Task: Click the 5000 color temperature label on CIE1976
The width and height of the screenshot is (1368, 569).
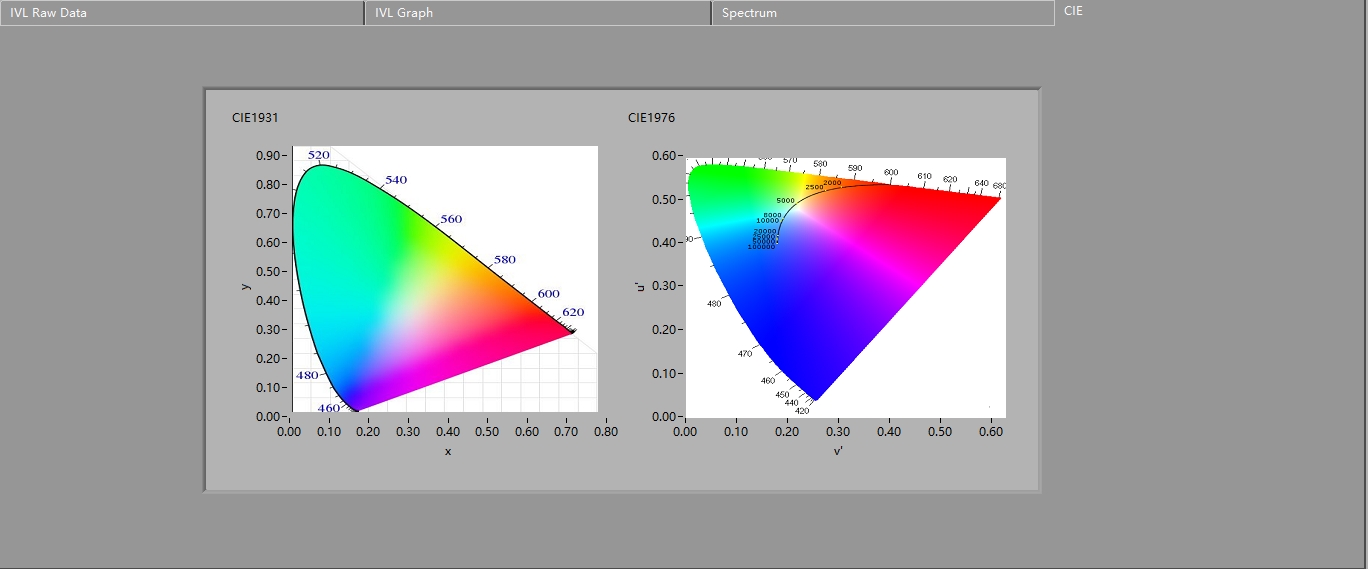Action: pos(785,201)
